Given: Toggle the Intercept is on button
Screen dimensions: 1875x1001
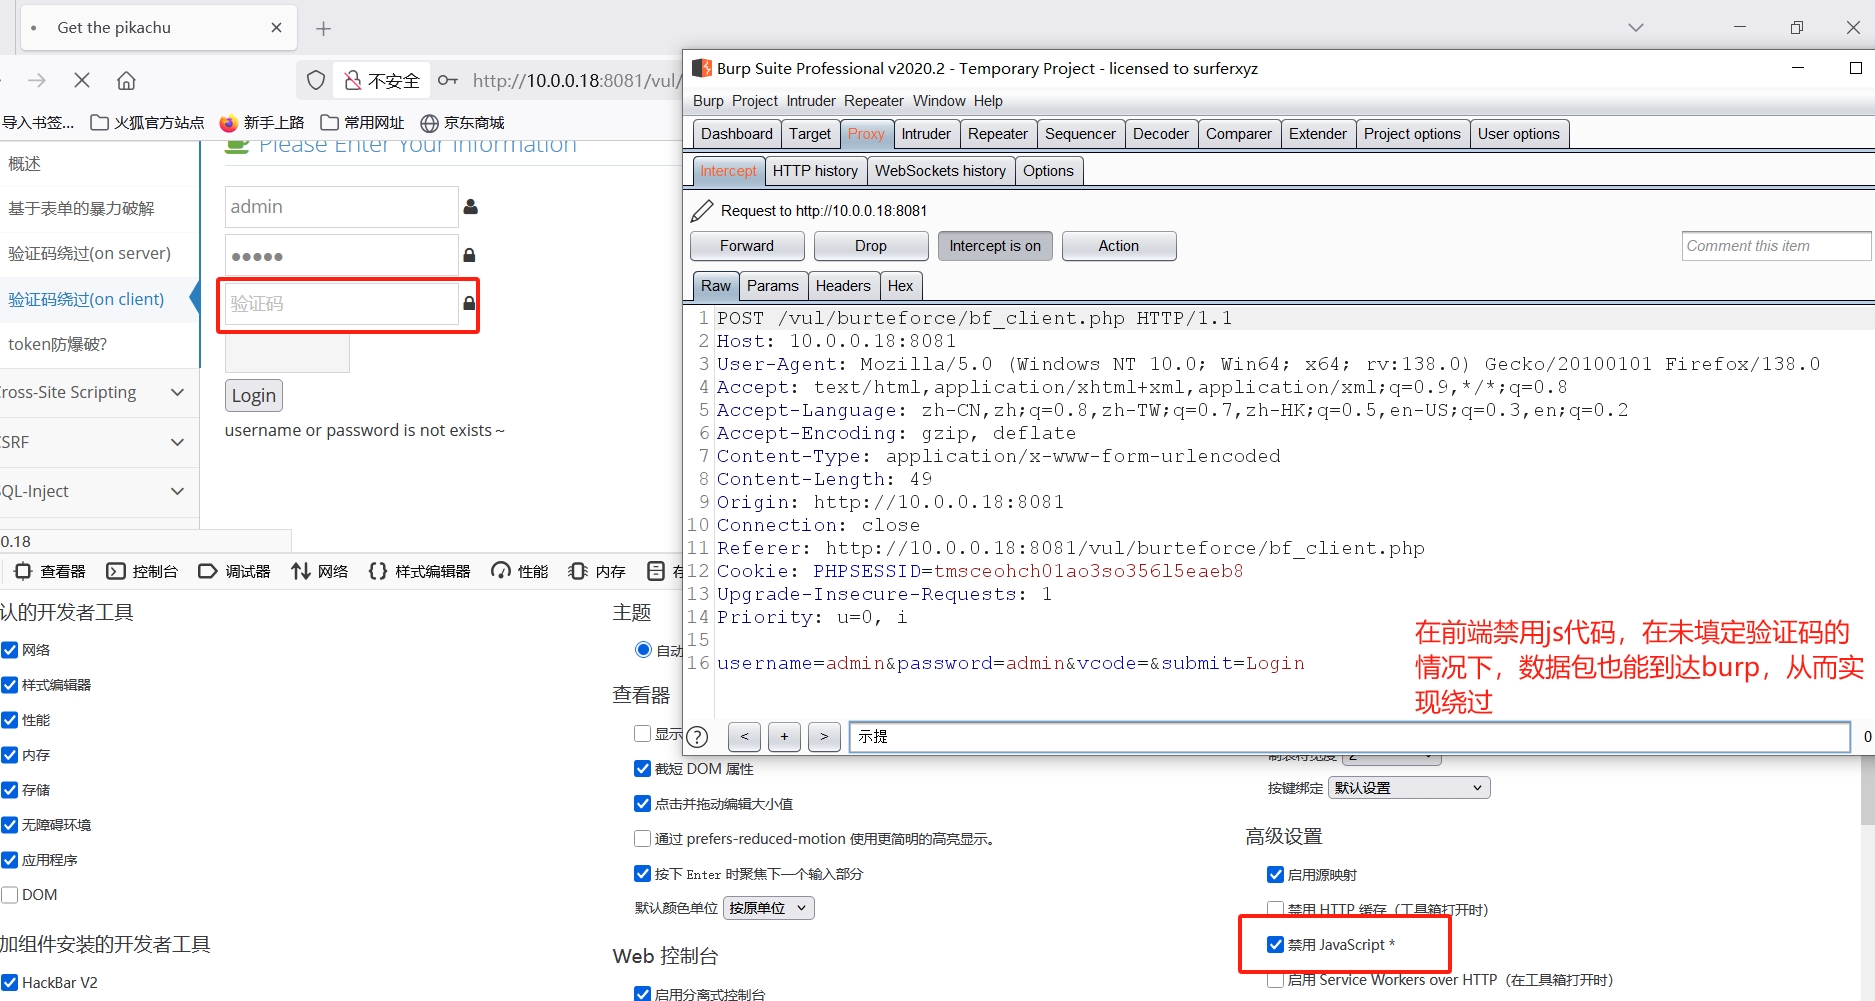Looking at the screenshot, I should 995,246.
